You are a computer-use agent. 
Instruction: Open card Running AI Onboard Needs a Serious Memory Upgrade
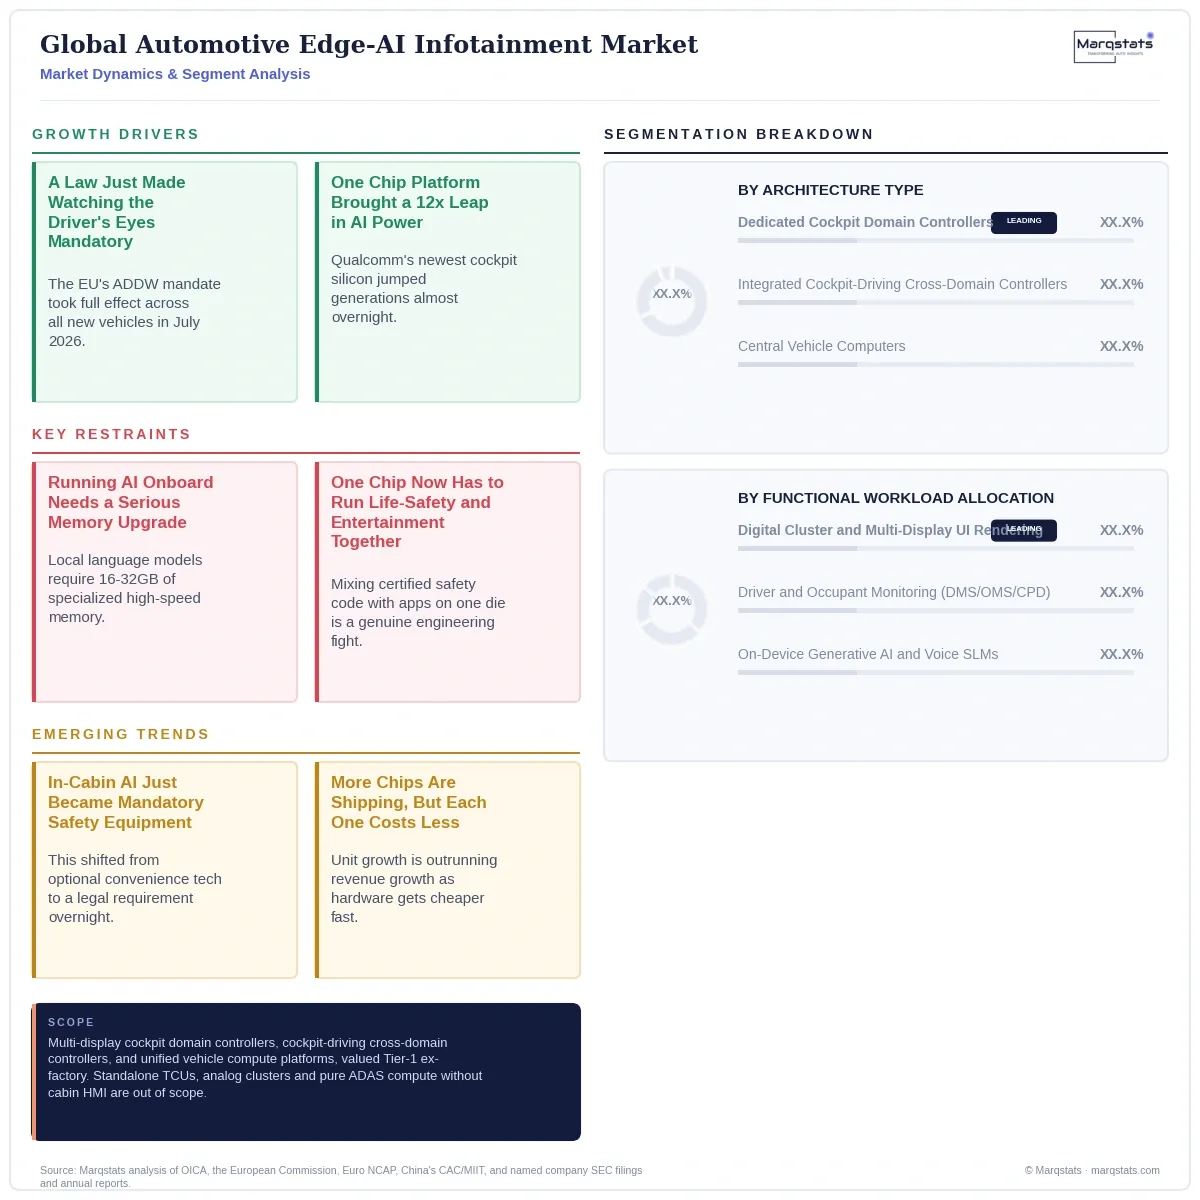point(165,582)
